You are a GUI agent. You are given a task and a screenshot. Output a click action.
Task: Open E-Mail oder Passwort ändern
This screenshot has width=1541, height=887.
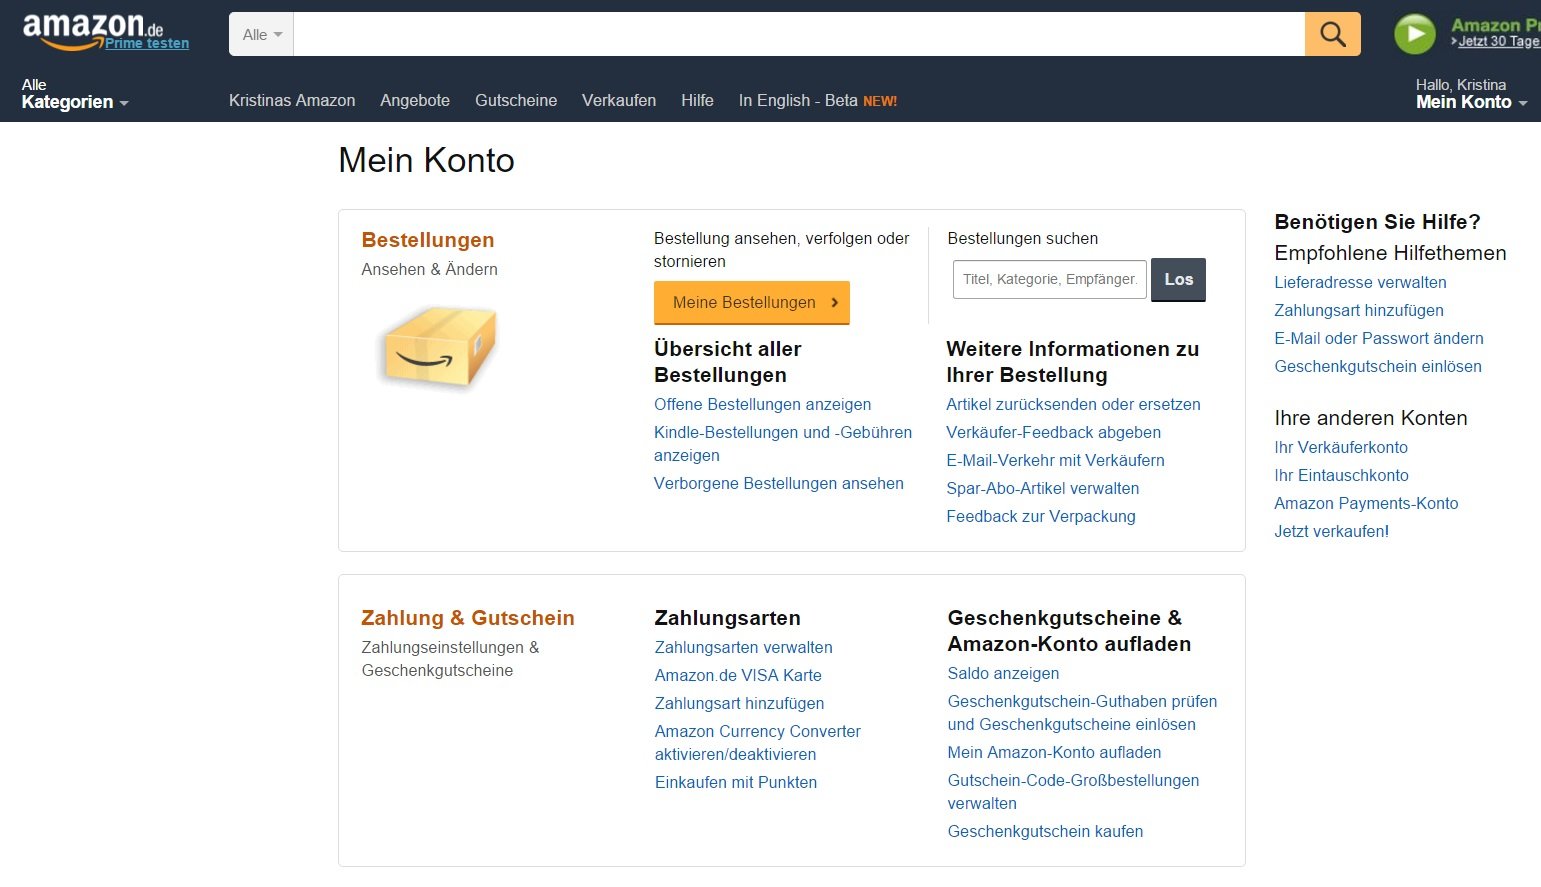[1378, 338]
